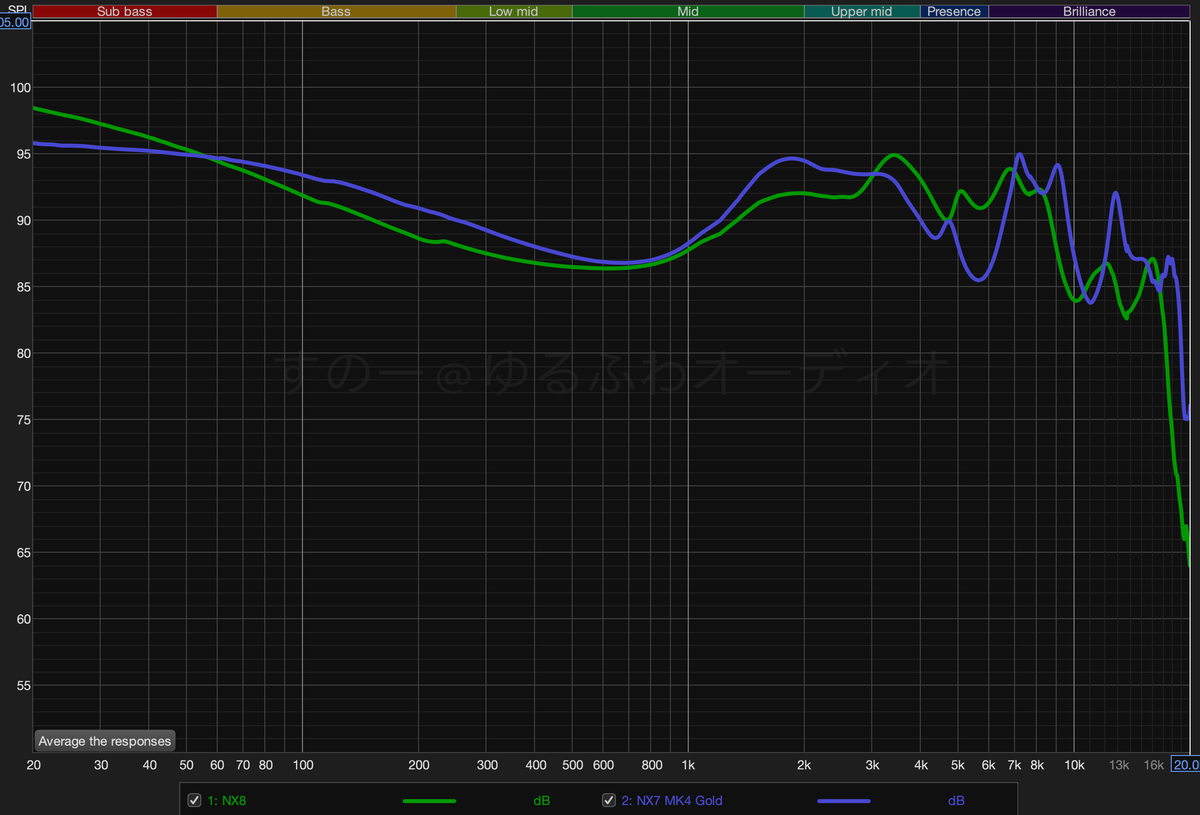Click the 2k frequency axis label
Screen dimensions: 1200x815
click(x=804, y=765)
